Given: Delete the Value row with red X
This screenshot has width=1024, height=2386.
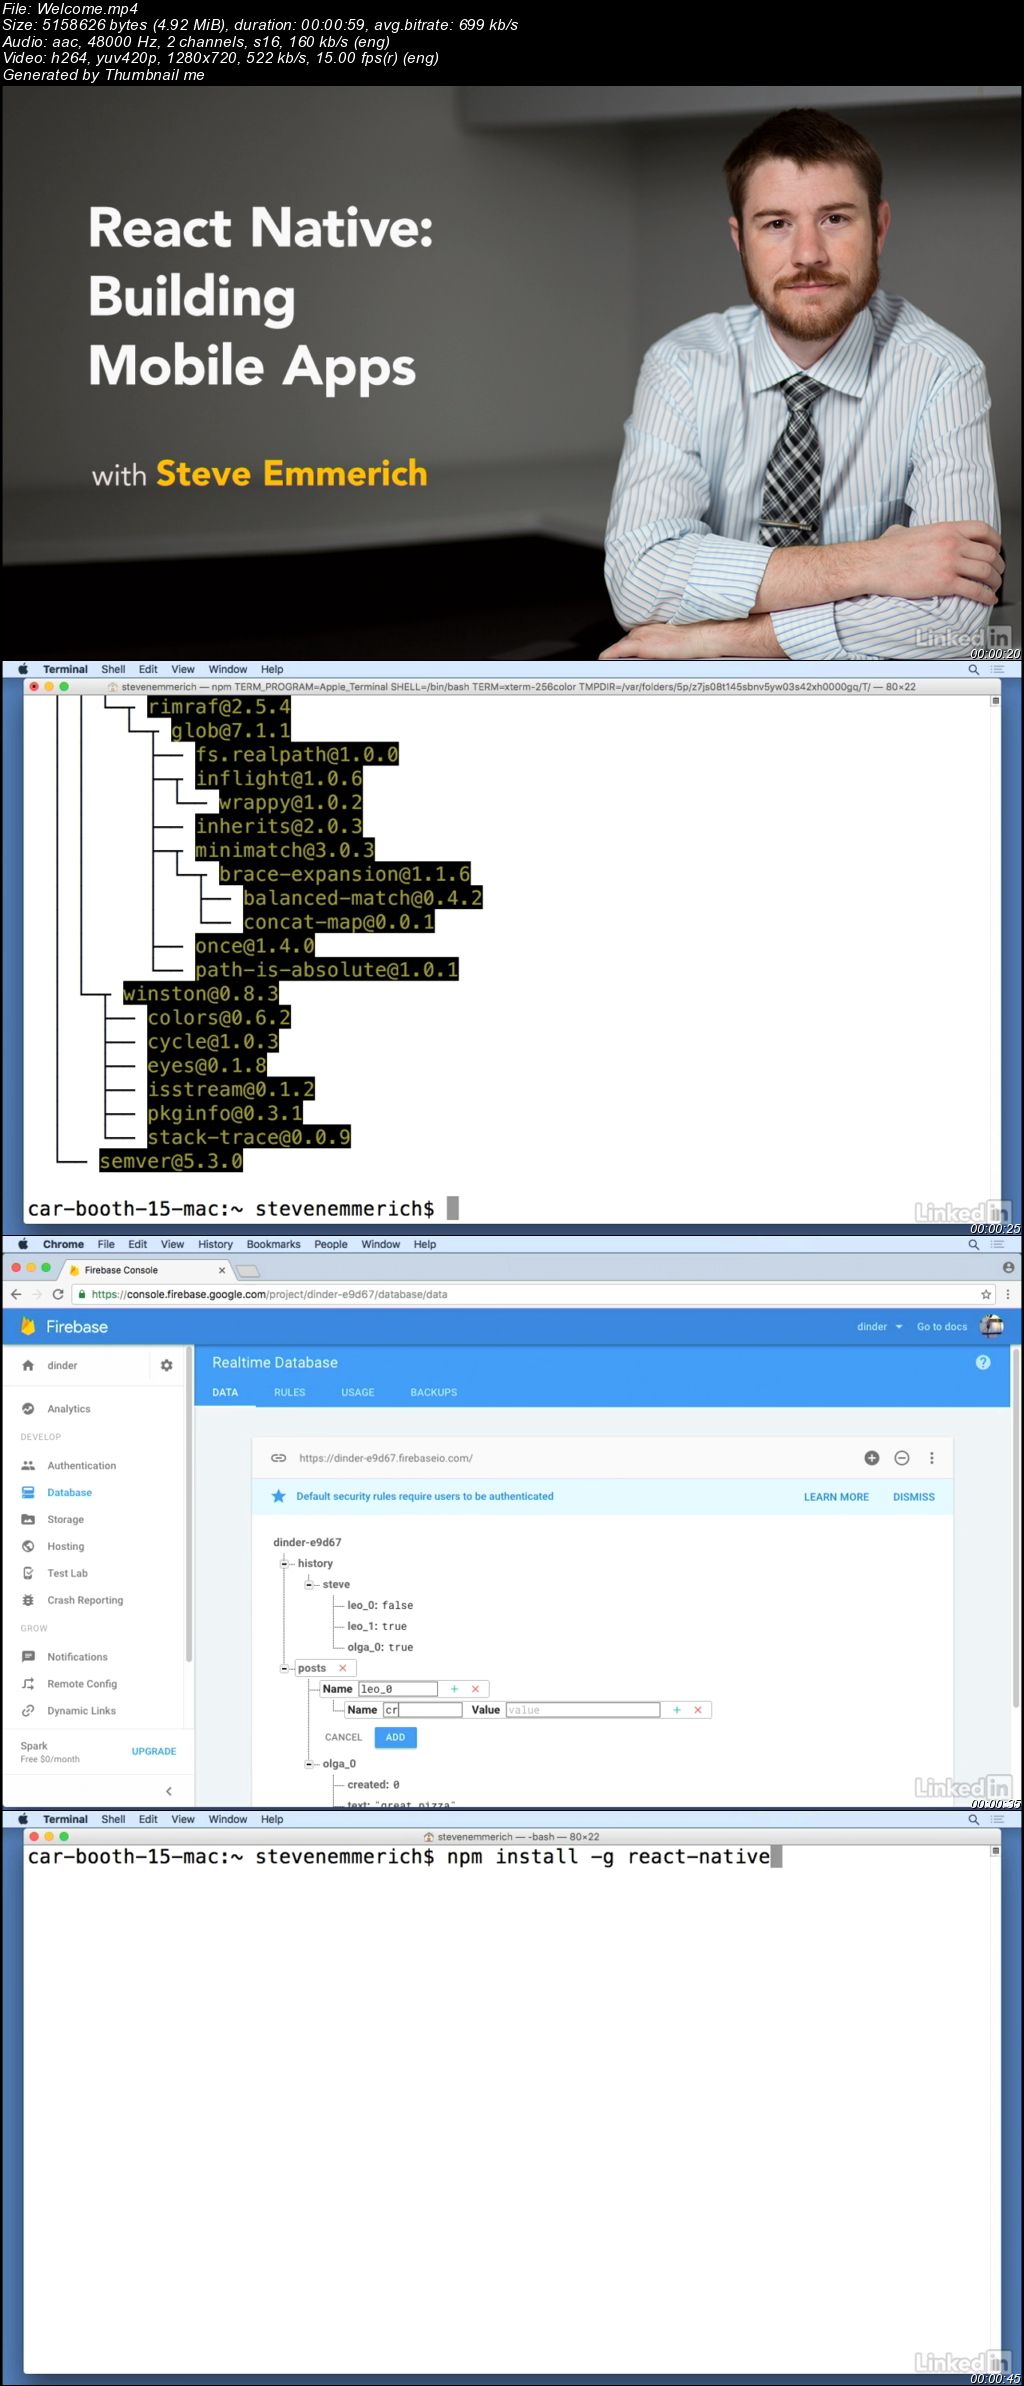Looking at the screenshot, I should [x=698, y=1710].
